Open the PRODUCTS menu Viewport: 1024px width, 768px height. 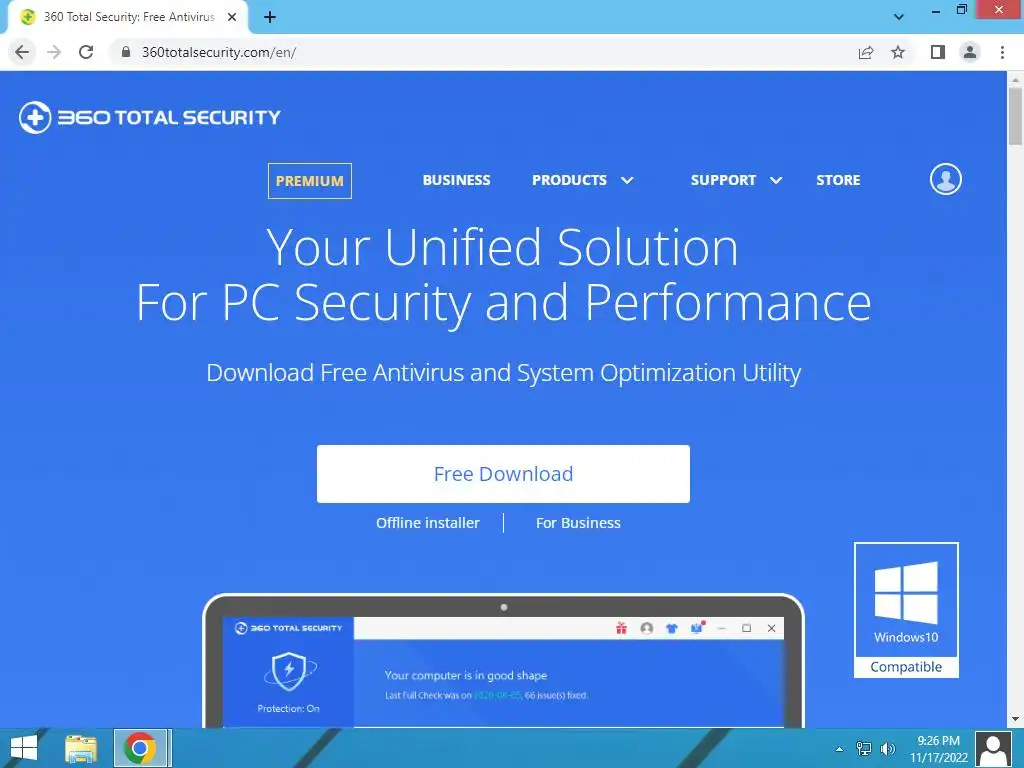[569, 180]
